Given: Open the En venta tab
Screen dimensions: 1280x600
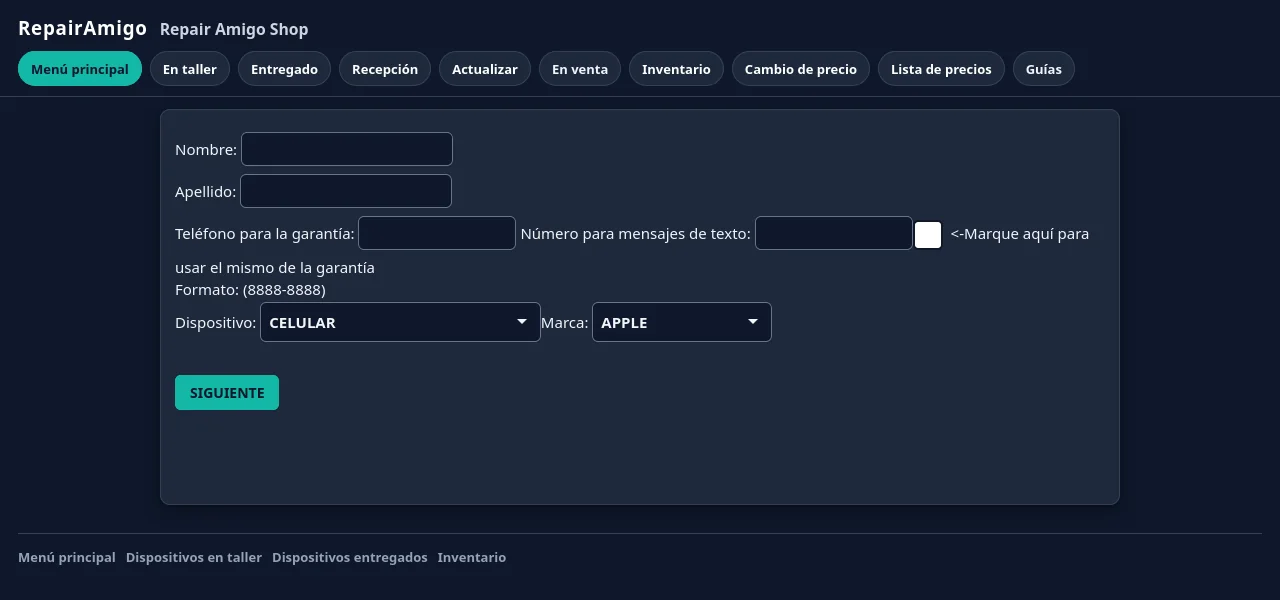Looking at the screenshot, I should (580, 69).
